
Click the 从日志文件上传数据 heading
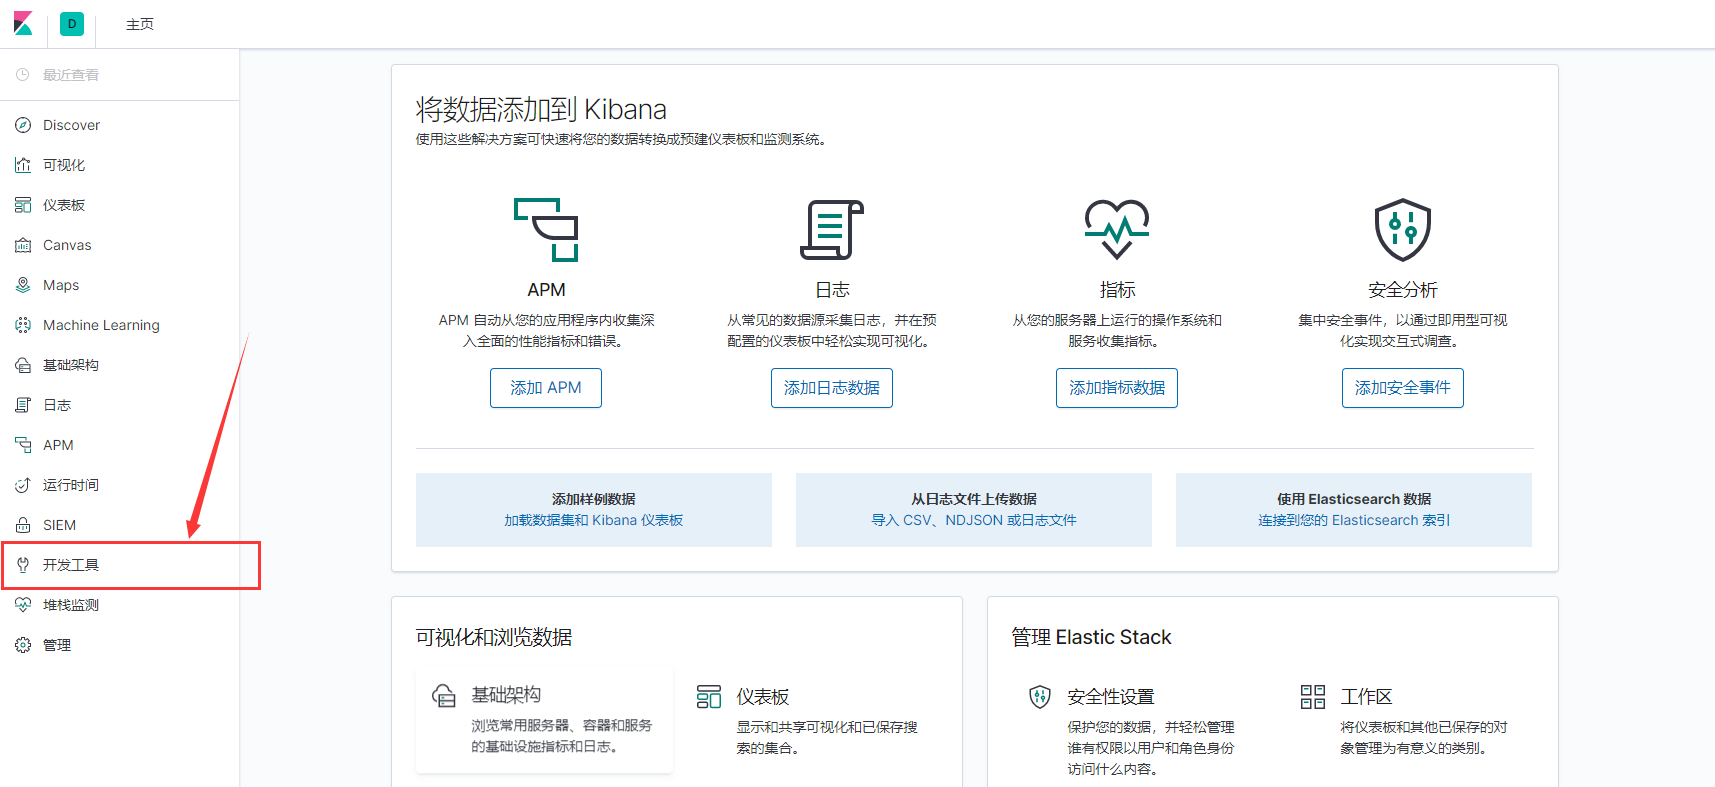pos(974,499)
